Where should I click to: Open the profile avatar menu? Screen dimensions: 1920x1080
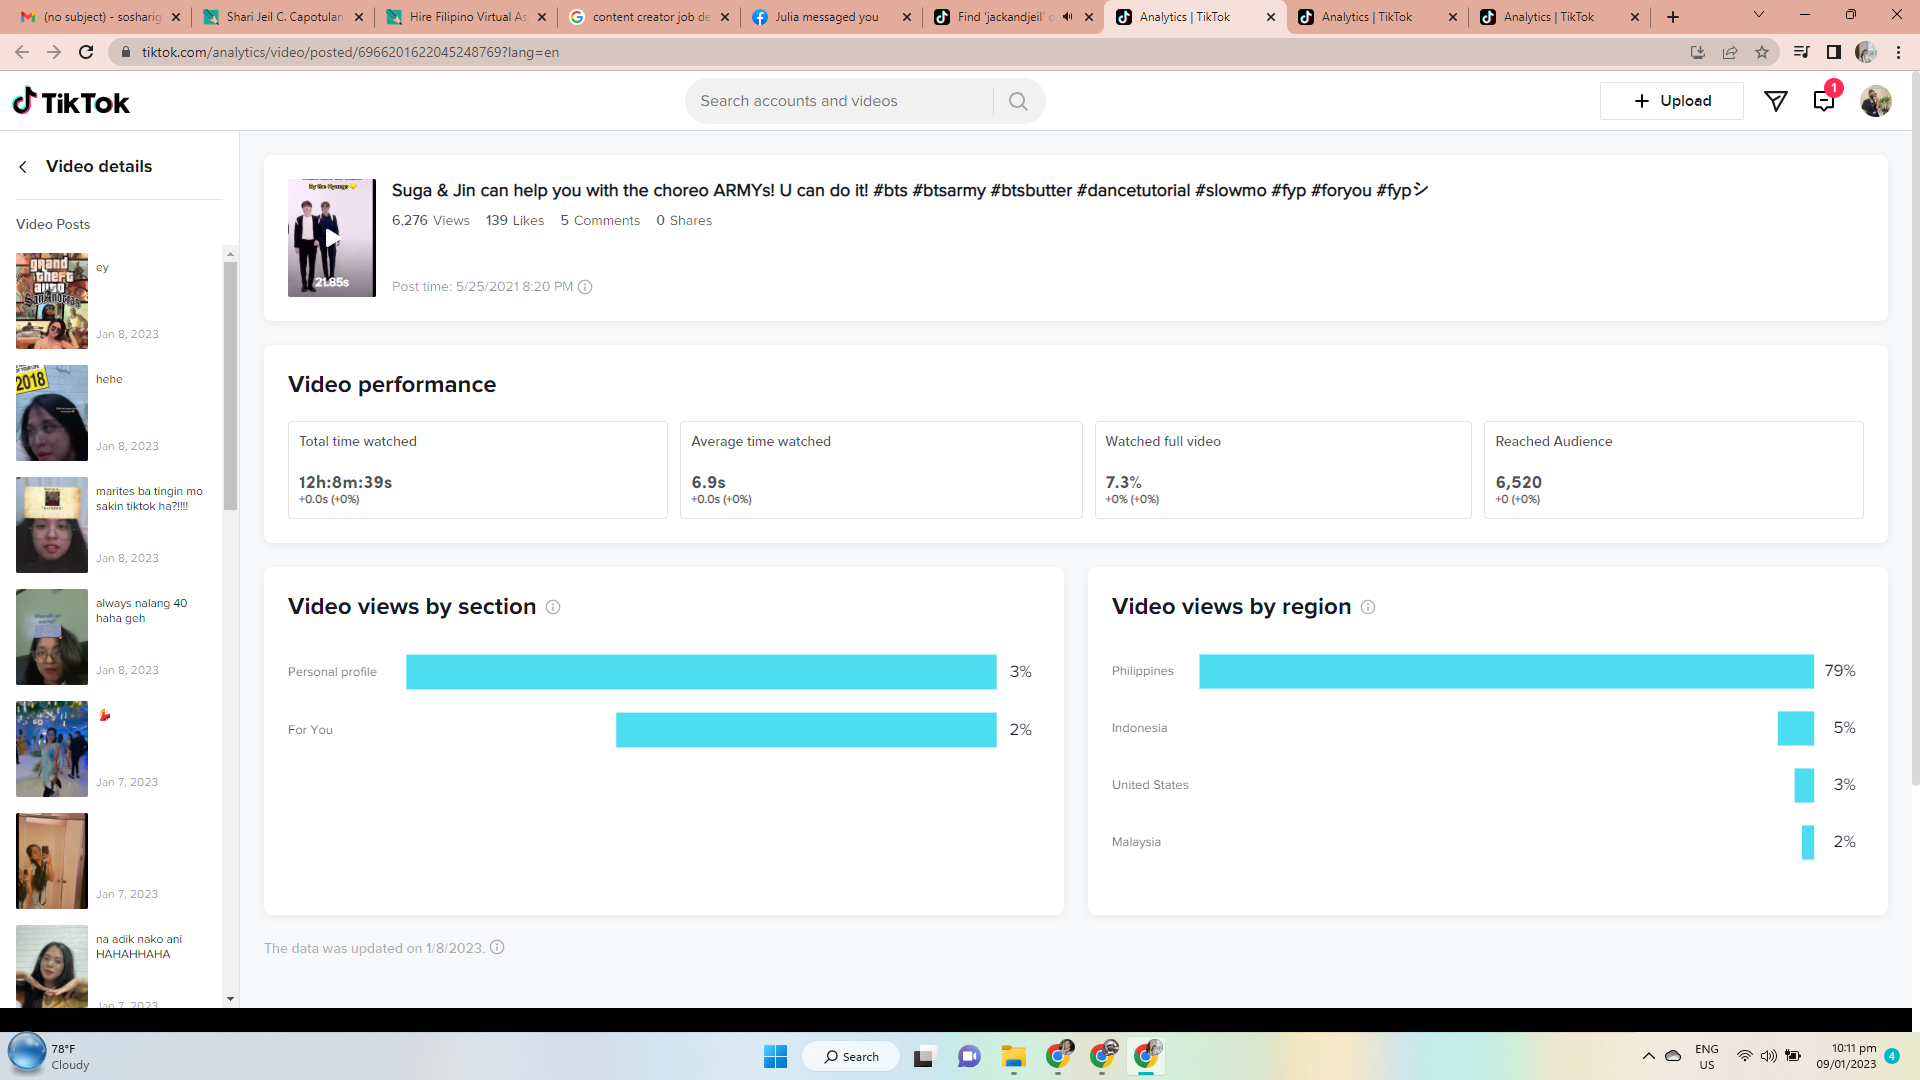(1875, 101)
